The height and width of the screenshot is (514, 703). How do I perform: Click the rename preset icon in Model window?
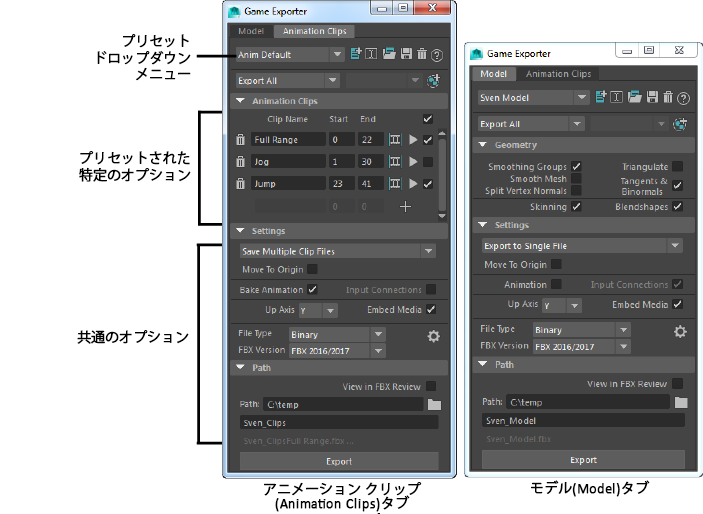pyautogui.click(x=617, y=97)
